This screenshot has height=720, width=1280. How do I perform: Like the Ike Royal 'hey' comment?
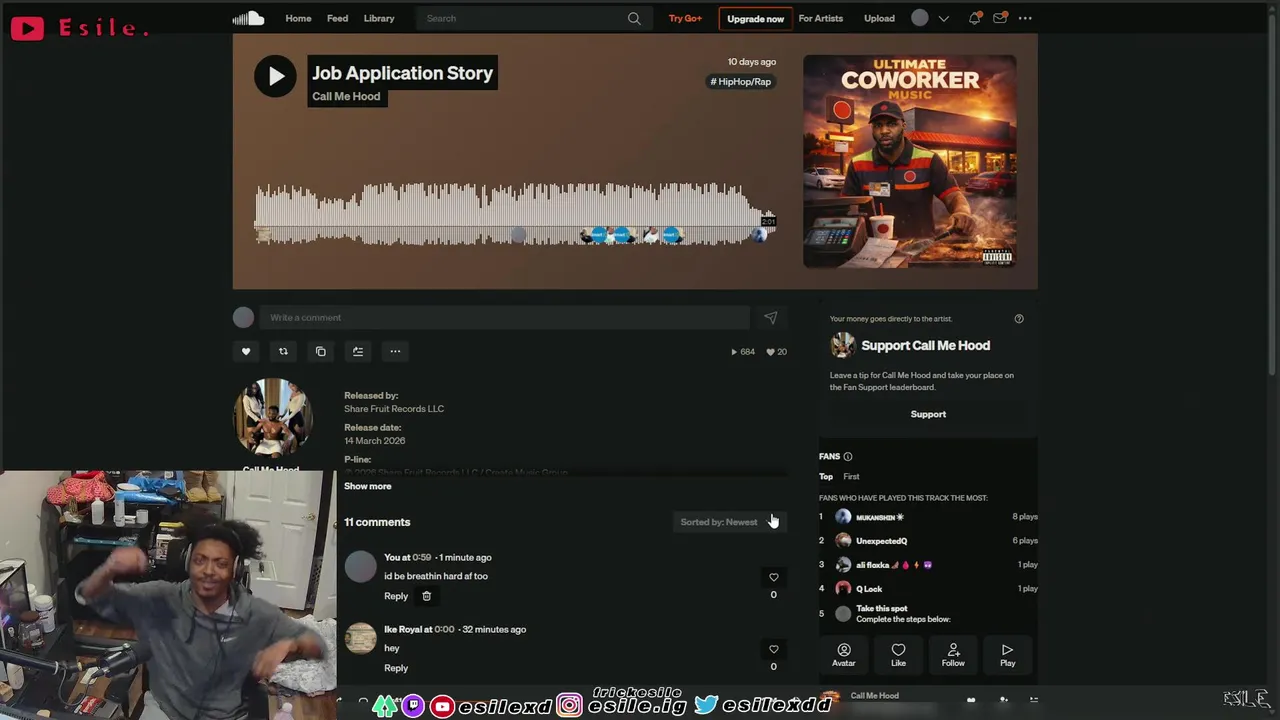[x=773, y=650]
